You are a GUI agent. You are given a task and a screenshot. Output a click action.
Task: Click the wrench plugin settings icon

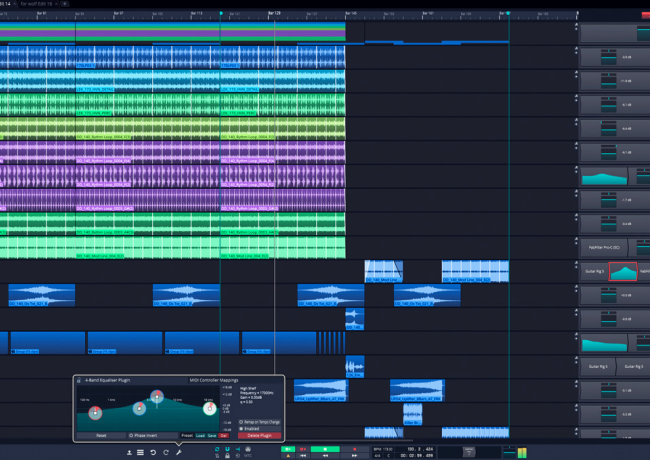179,452
